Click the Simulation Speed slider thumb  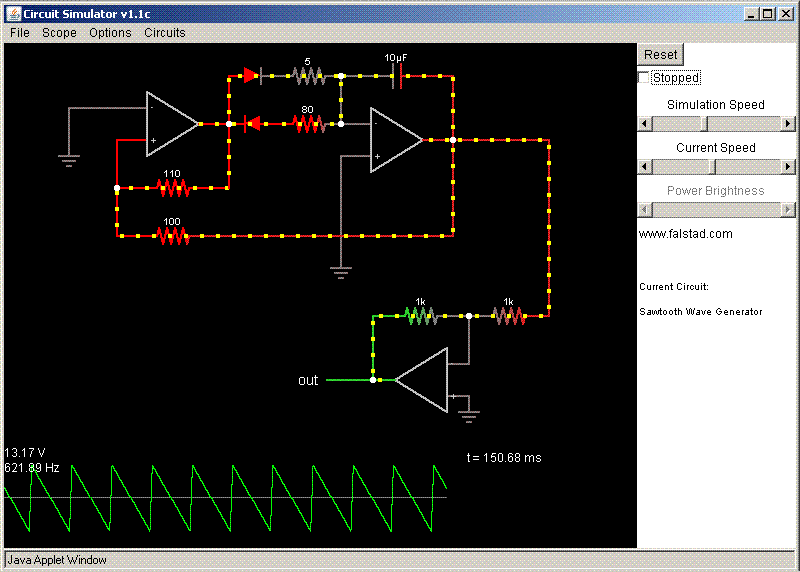703,123
